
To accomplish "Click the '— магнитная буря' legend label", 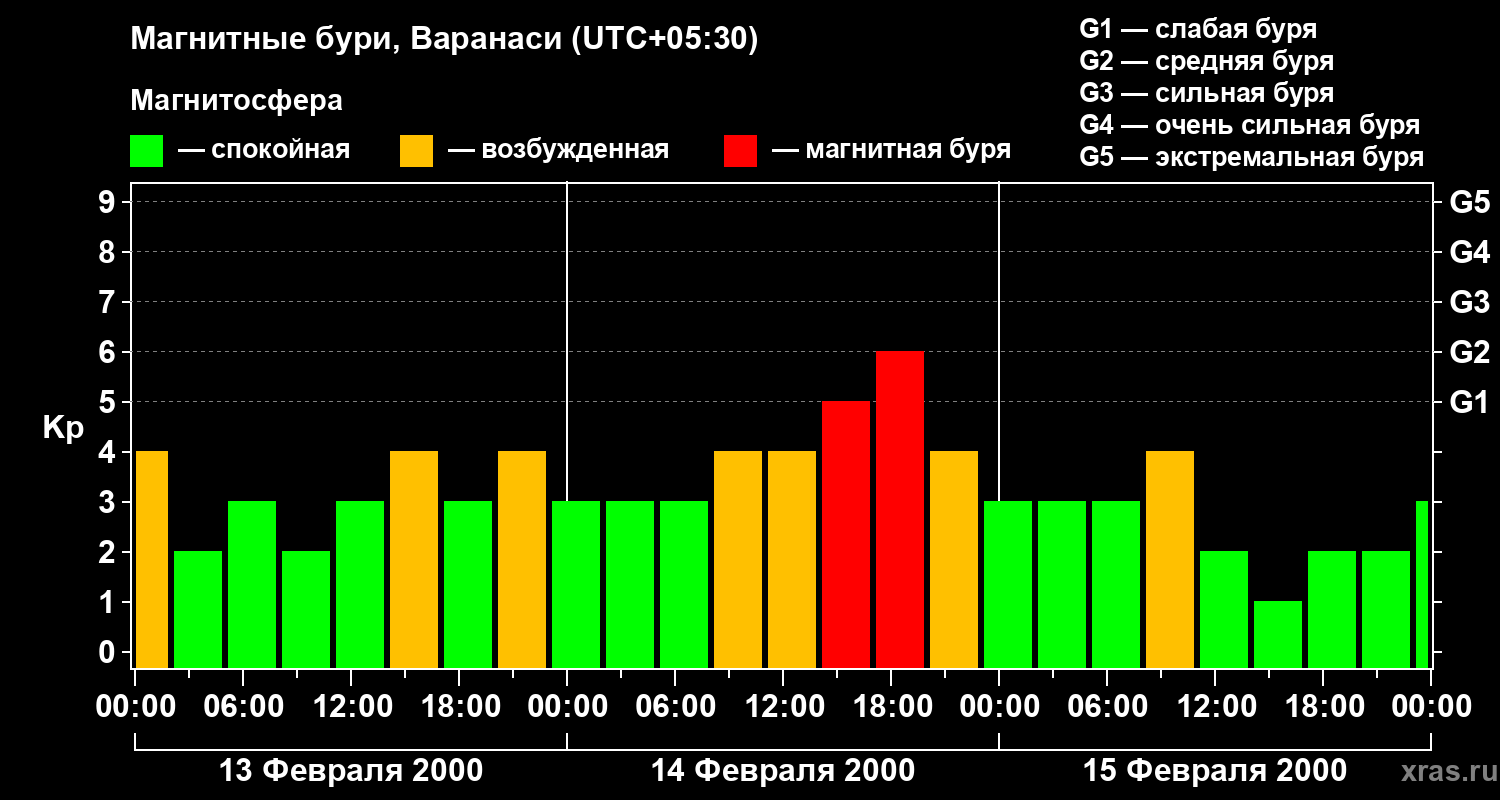I will [891, 150].
